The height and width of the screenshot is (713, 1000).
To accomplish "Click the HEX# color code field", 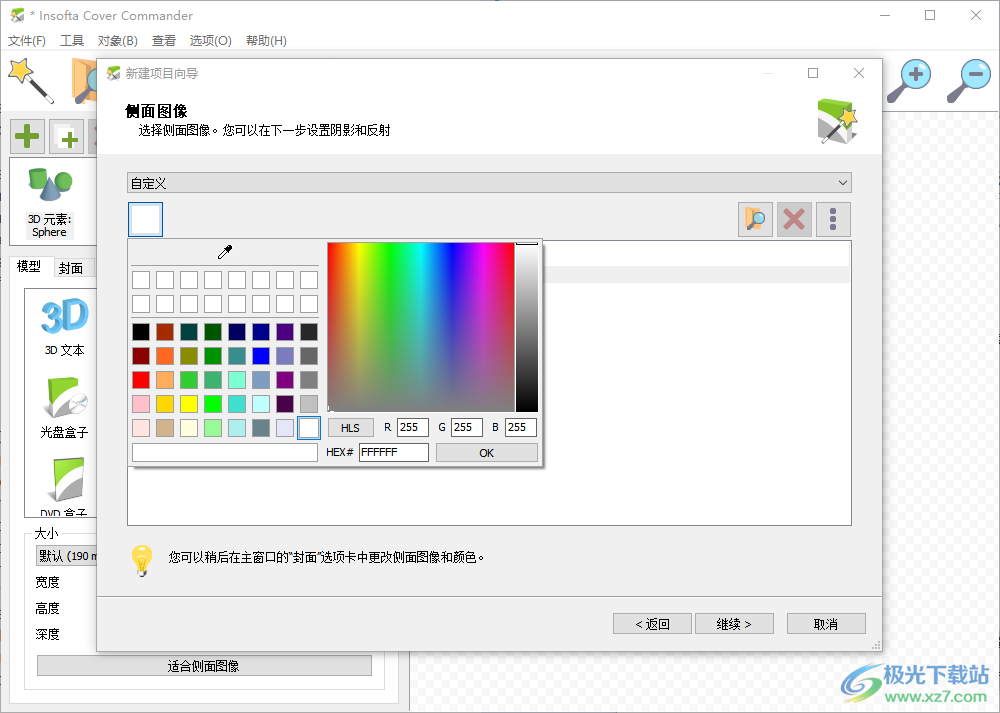I will [x=393, y=452].
